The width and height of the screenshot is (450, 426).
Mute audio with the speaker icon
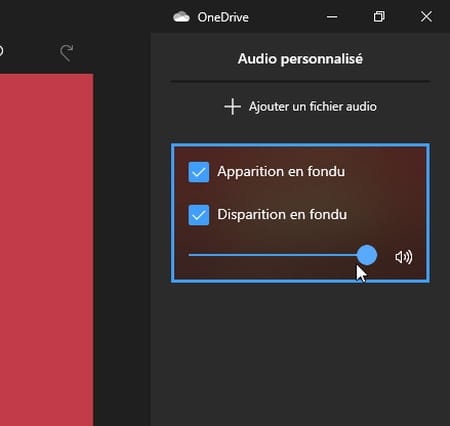(x=404, y=257)
